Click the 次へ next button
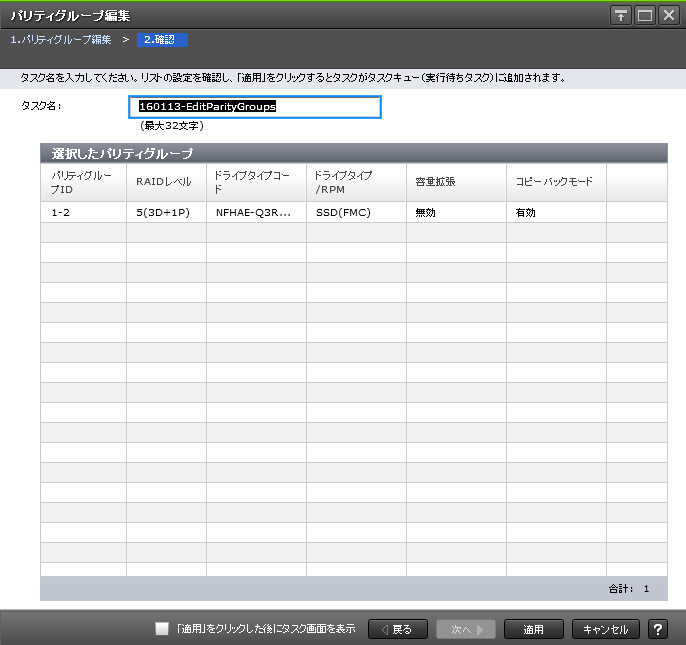 tap(465, 629)
